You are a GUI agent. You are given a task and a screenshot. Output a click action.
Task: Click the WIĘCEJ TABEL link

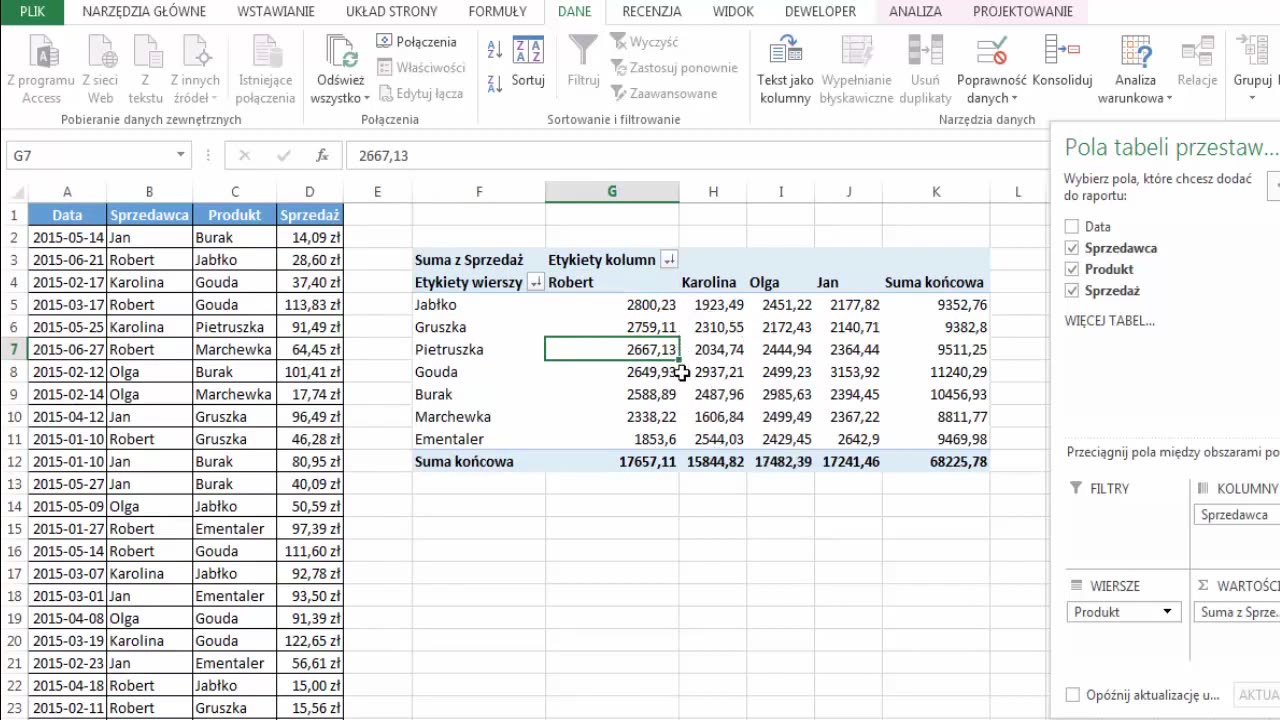pyautogui.click(x=1109, y=321)
